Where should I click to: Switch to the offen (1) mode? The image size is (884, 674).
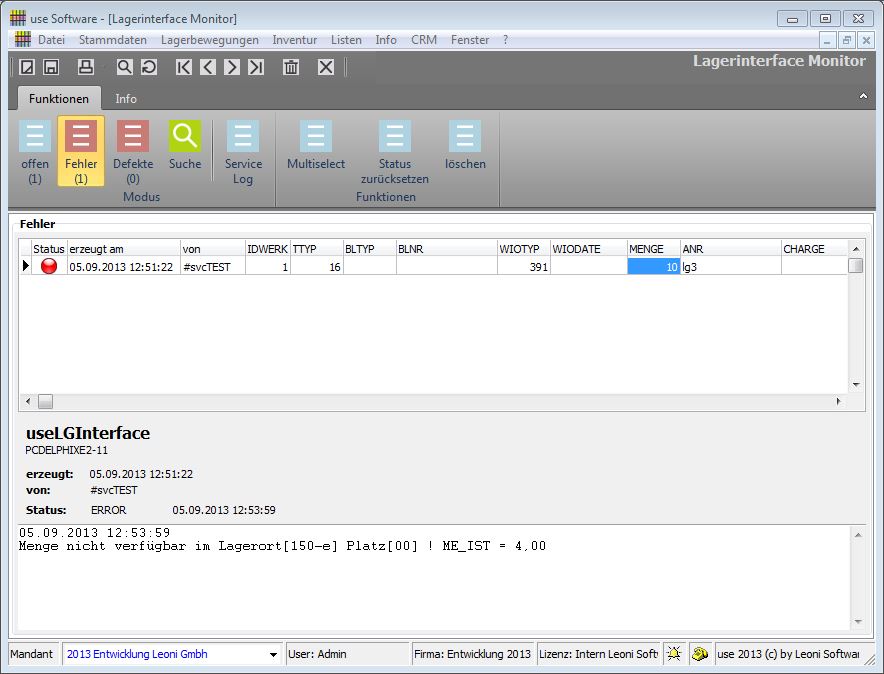coord(35,151)
